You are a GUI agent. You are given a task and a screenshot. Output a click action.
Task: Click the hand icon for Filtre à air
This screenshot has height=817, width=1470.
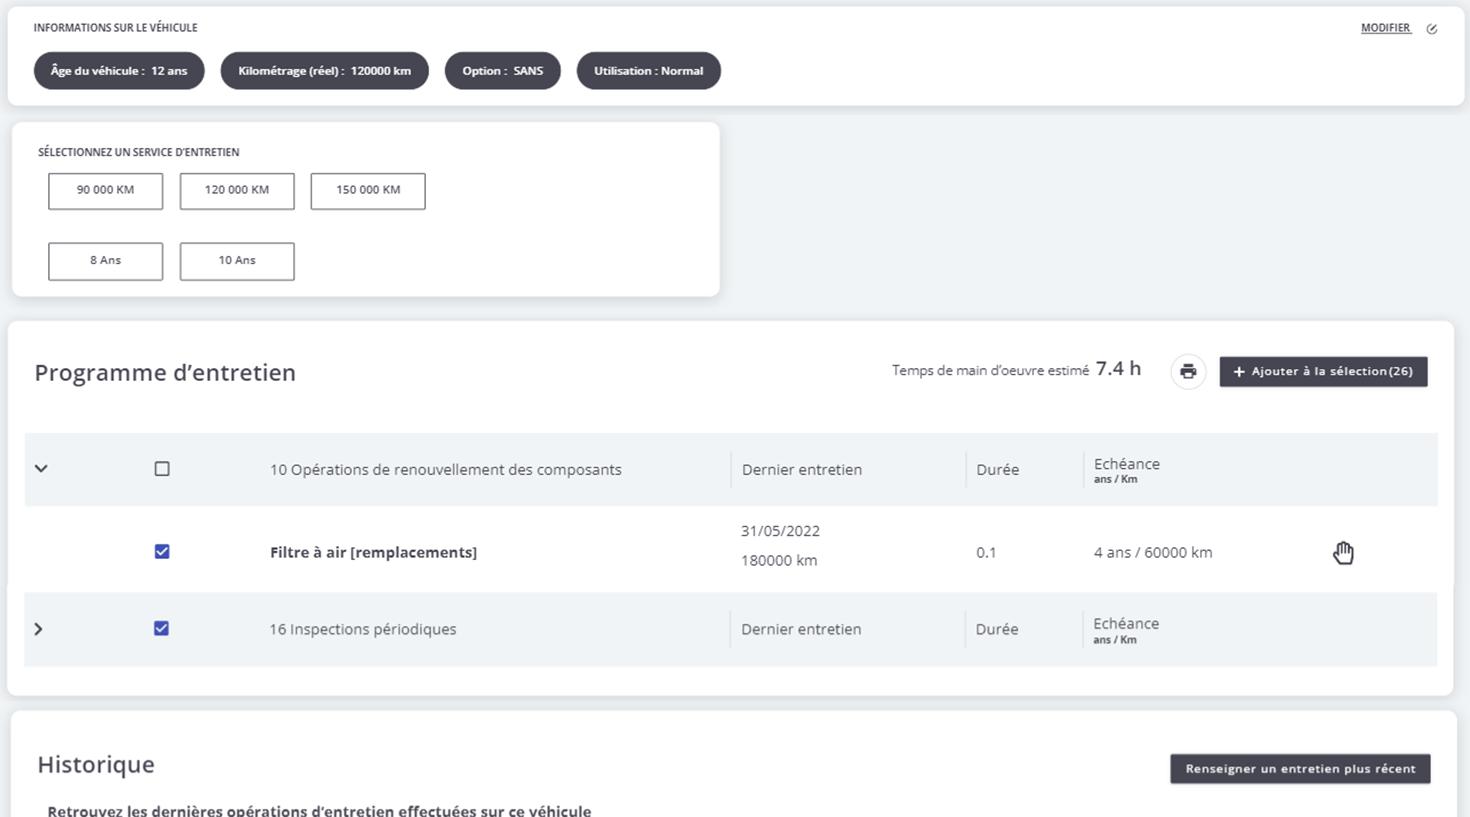1343,553
